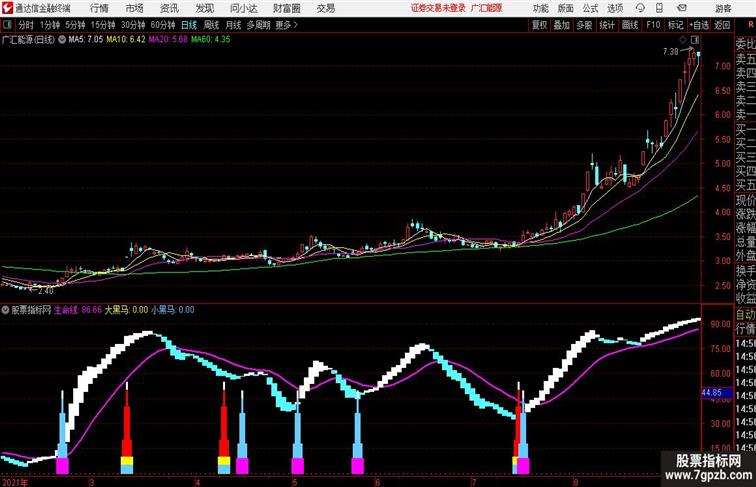Viewport: 756px width, 487px height.
Task: Add stock with +自选 button
Action: point(699,25)
